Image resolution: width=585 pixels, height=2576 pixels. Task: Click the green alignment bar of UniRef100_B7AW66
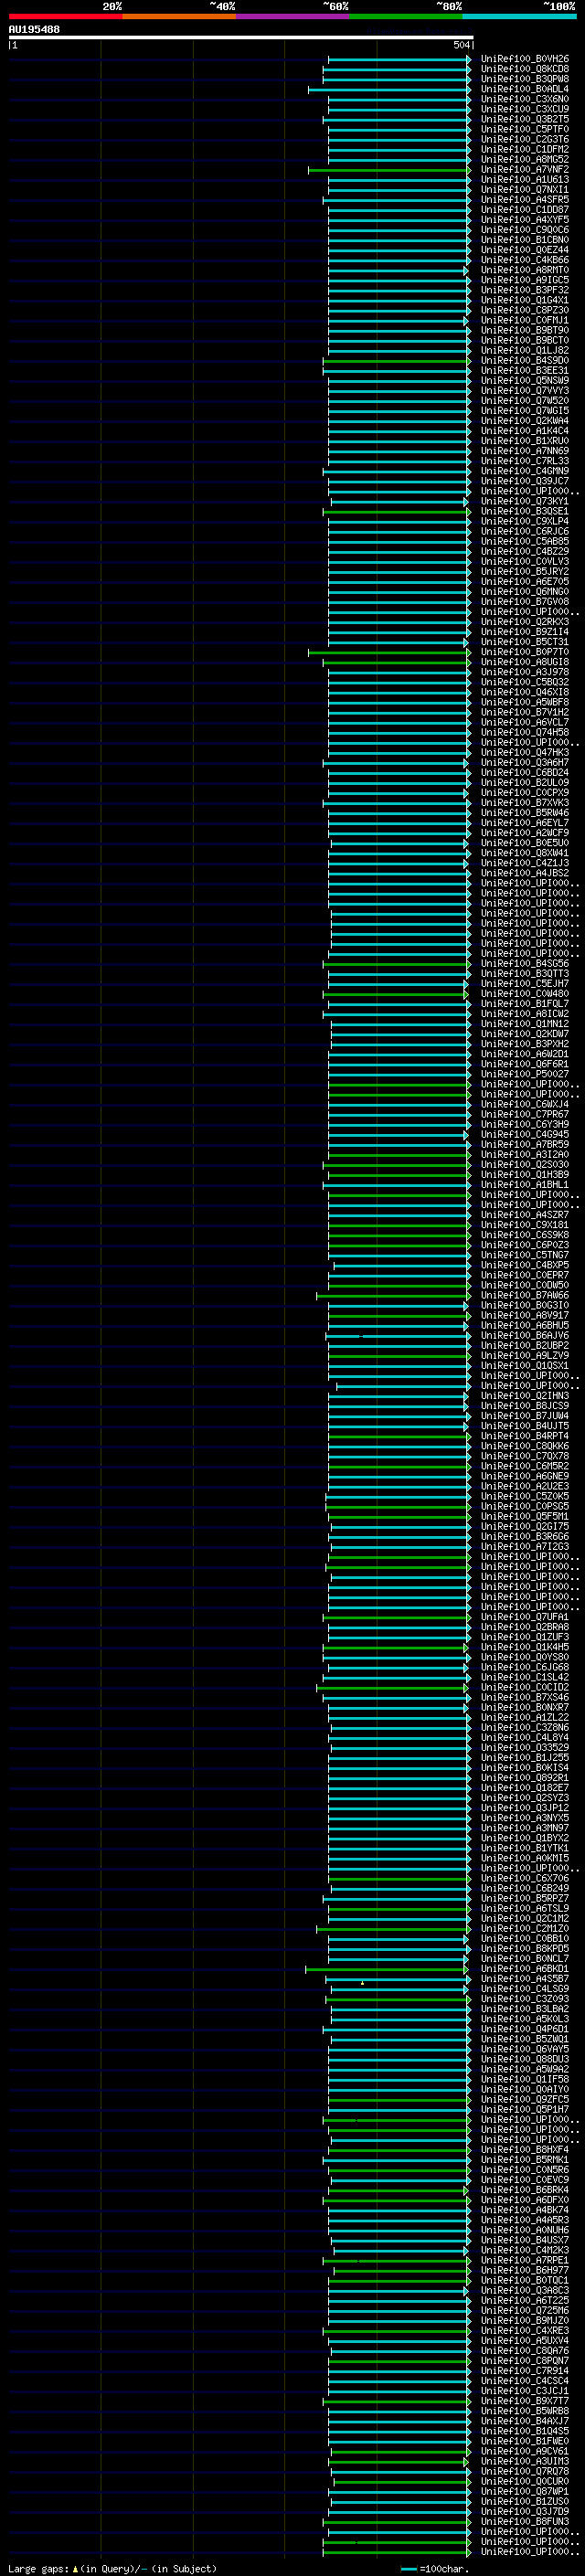pyautogui.click(x=393, y=1296)
